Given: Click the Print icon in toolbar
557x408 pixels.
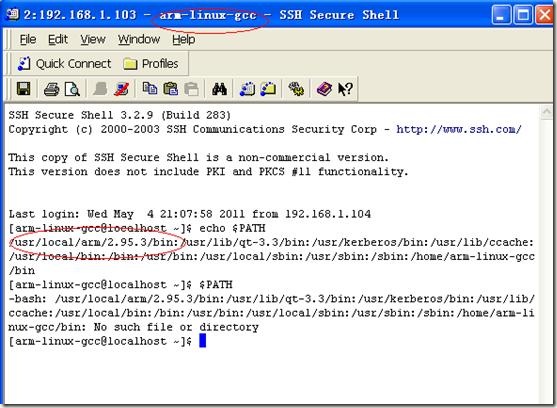Looking at the screenshot, I should (52, 89).
